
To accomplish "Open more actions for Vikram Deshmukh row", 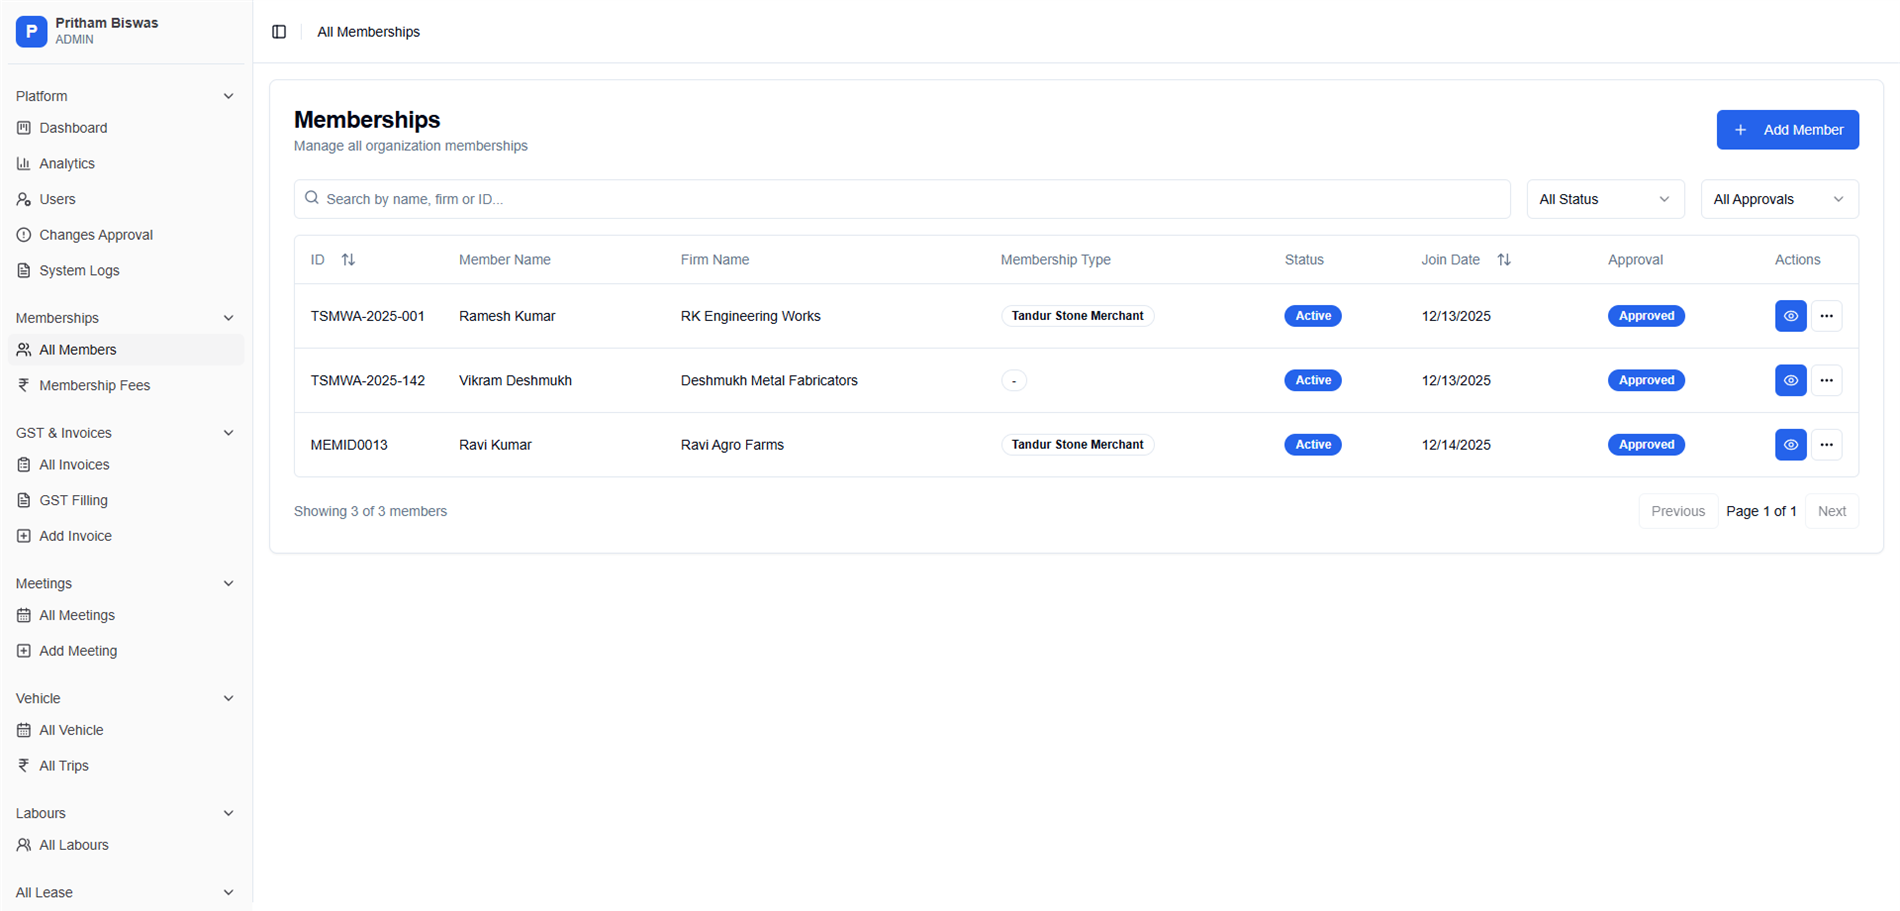I will 1826,380.
